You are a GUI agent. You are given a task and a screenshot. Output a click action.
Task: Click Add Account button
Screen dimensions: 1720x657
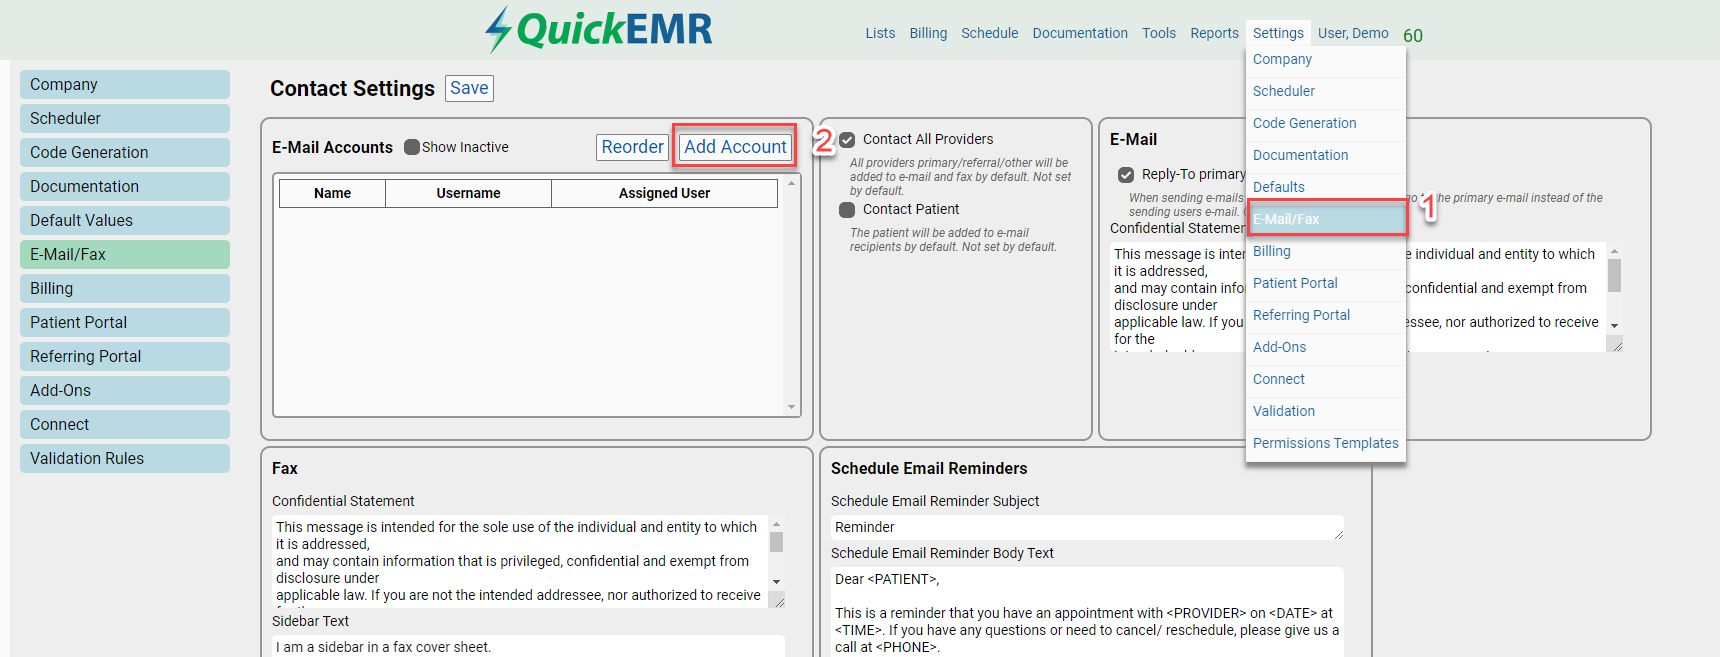735,147
